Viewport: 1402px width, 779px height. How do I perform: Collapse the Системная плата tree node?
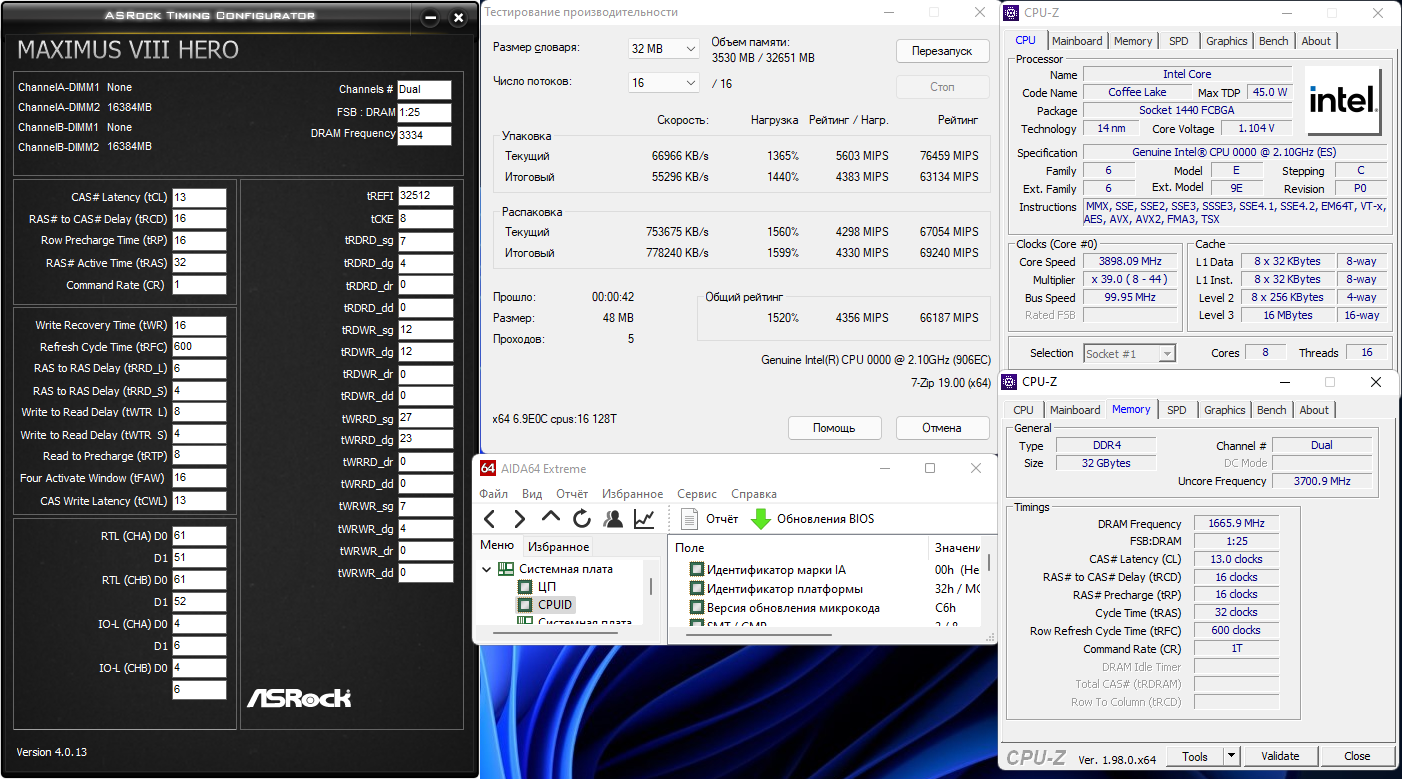pos(487,569)
